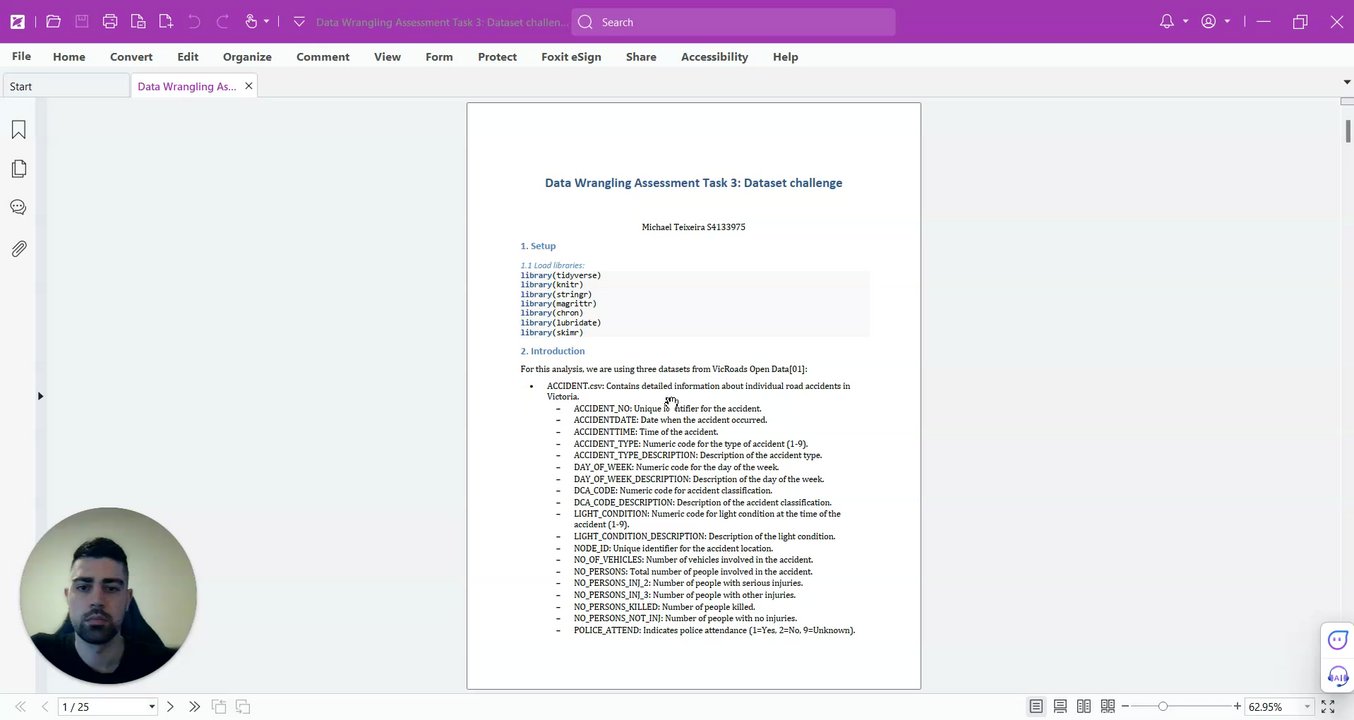The image size is (1354, 720).
Task: Select the Hand tool icon
Action: coord(251,21)
